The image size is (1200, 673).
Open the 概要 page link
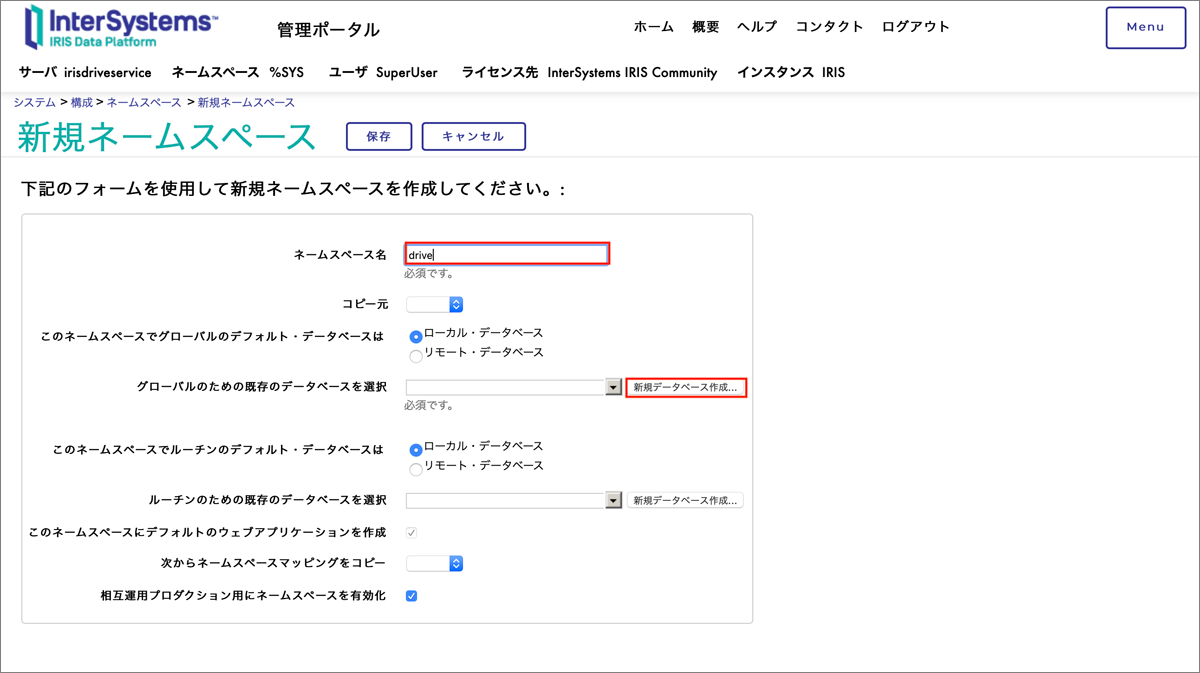coord(705,27)
